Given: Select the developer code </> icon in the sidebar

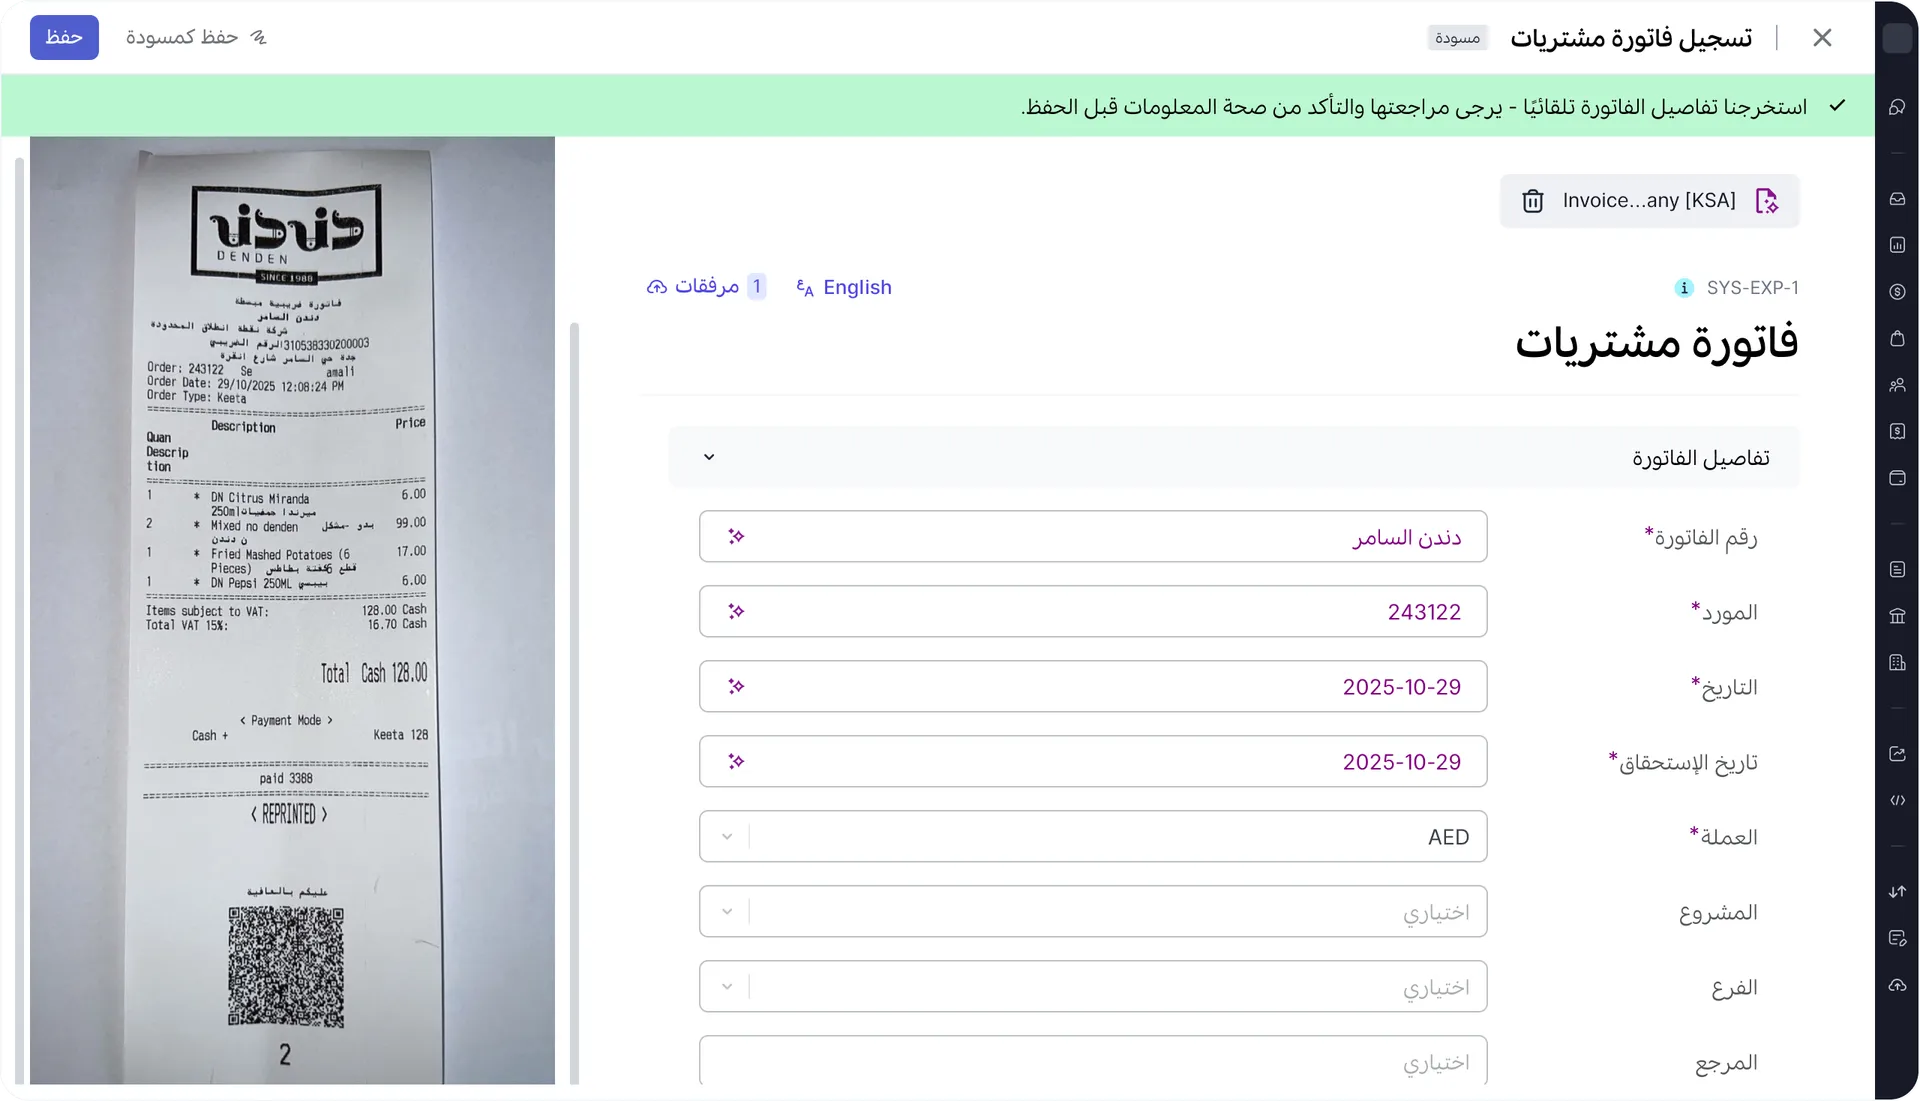Looking at the screenshot, I should pyautogui.click(x=1896, y=800).
